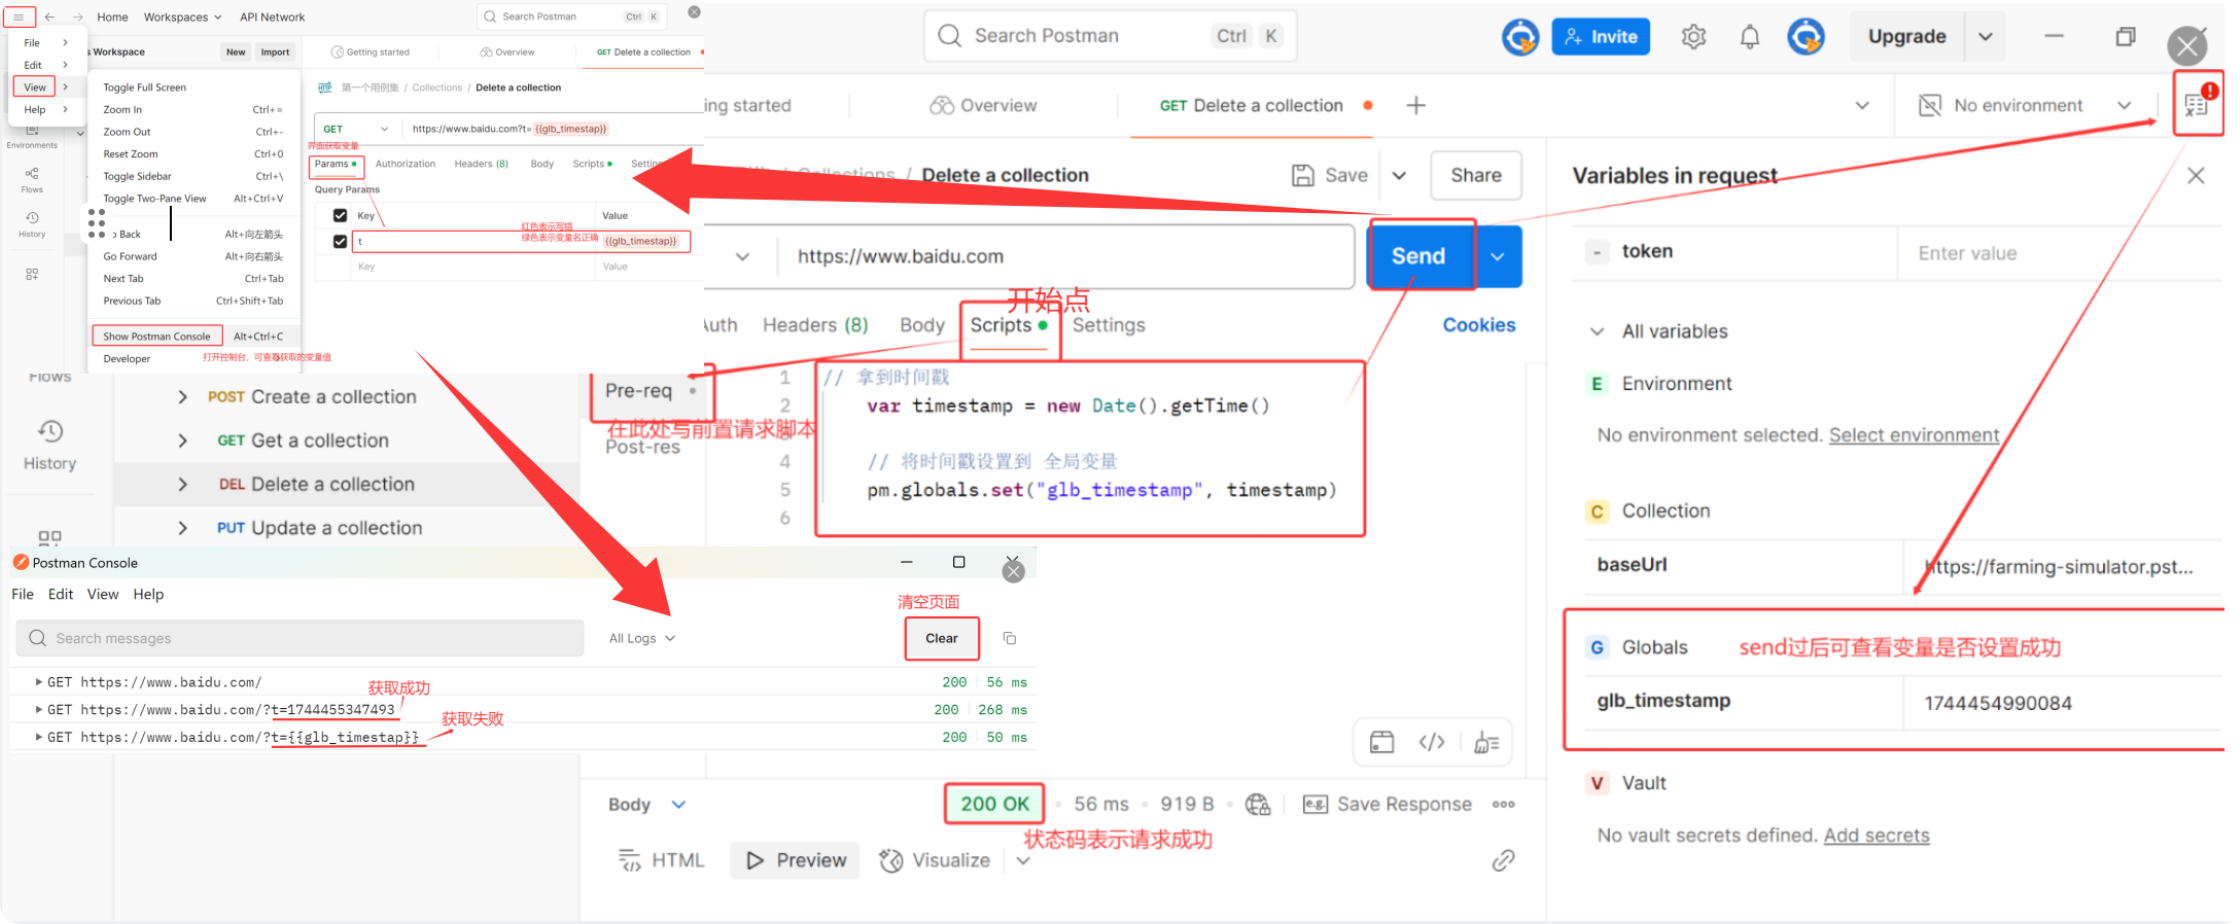Click the token Enter value field

pos(2058,253)
